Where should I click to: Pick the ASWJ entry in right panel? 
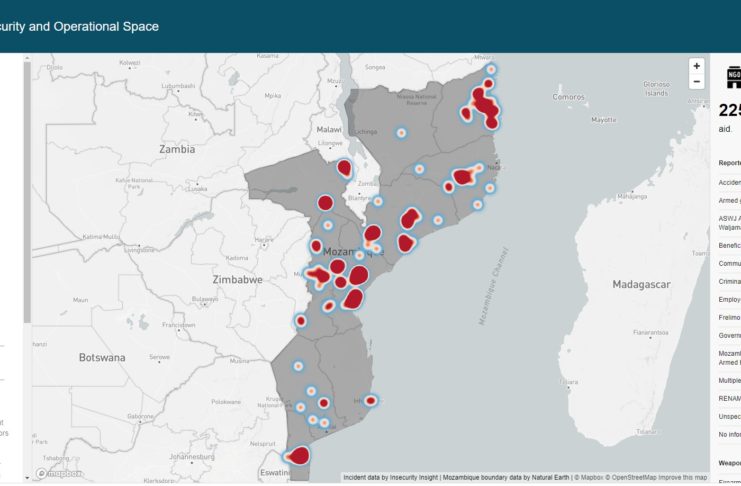tap(729, 222)
